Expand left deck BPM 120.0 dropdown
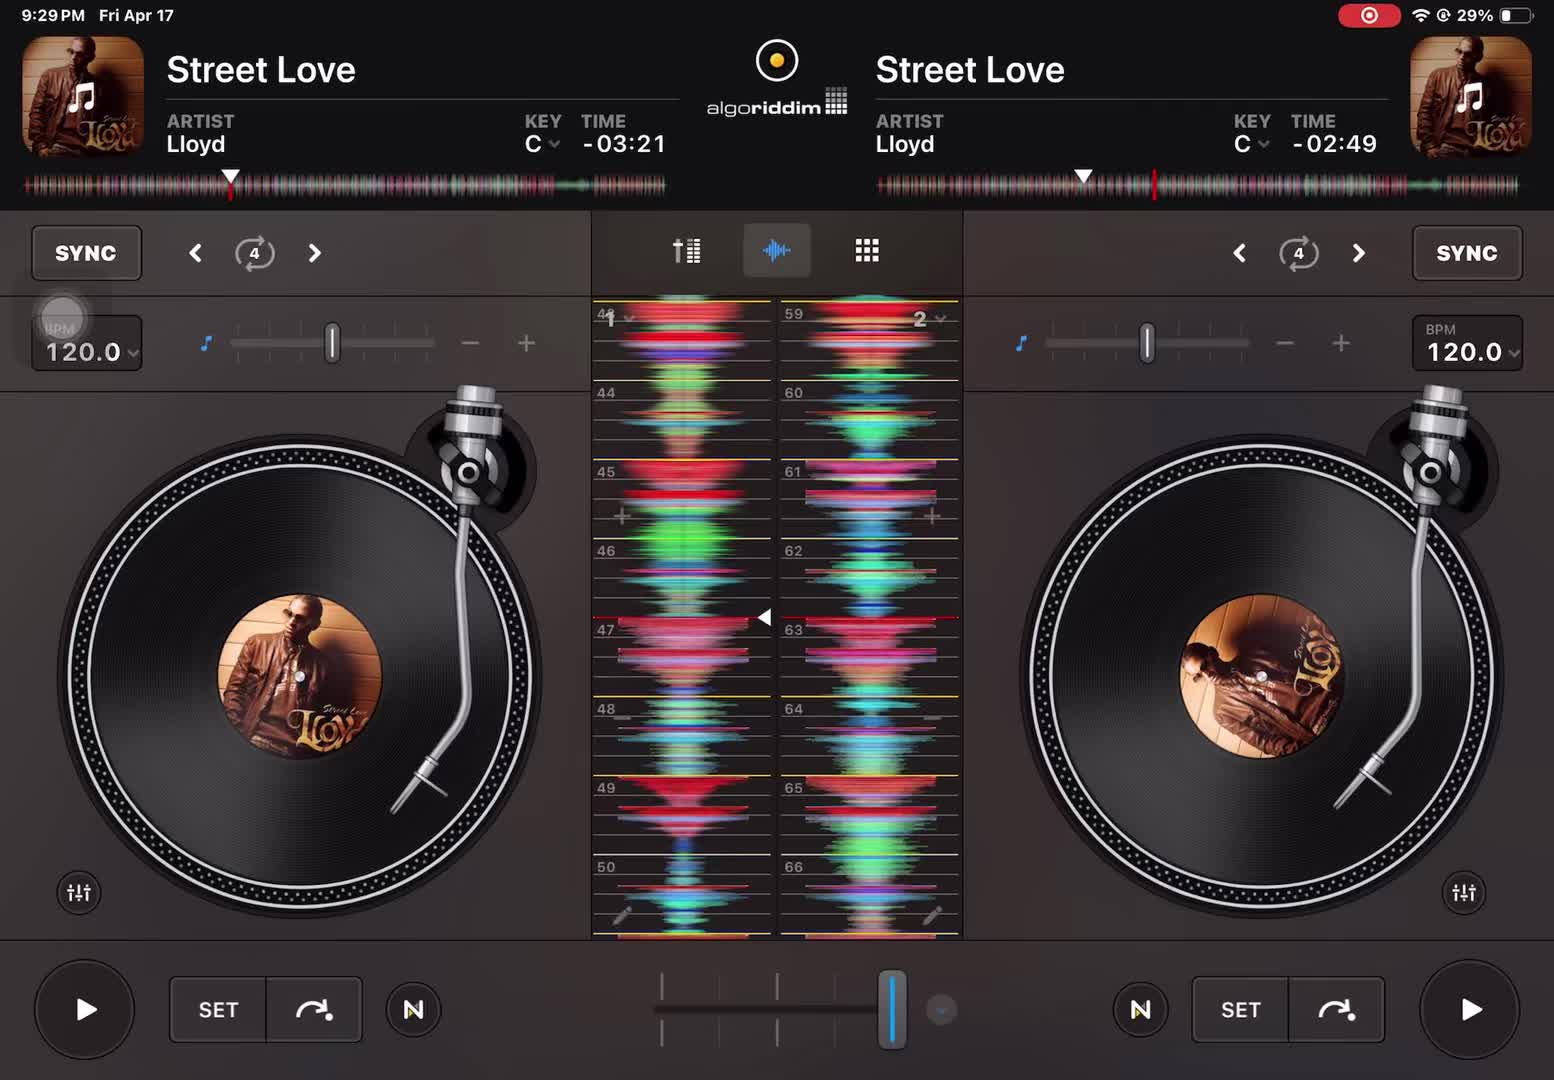This screenshot has width=1554, height=1080. pyautogui.click(x=86, y=343)
